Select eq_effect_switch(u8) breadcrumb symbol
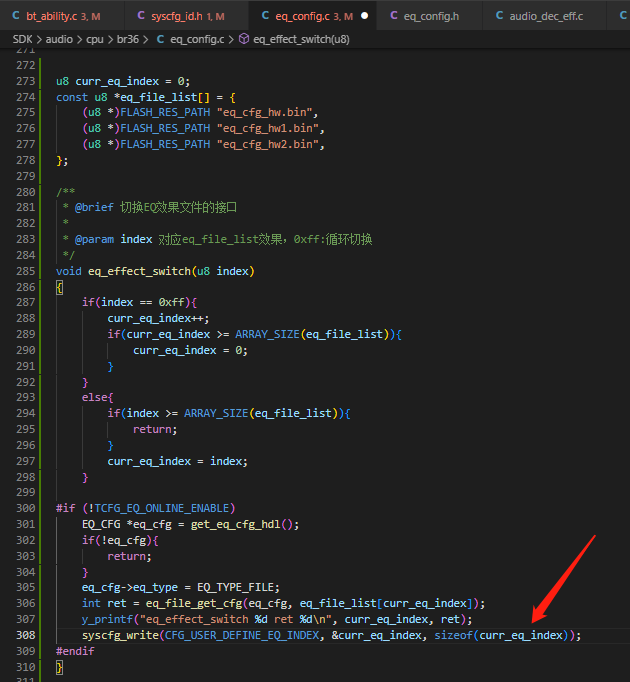Image resolution: width=630 pixels, height=682 pixels. tap(302, 40)
